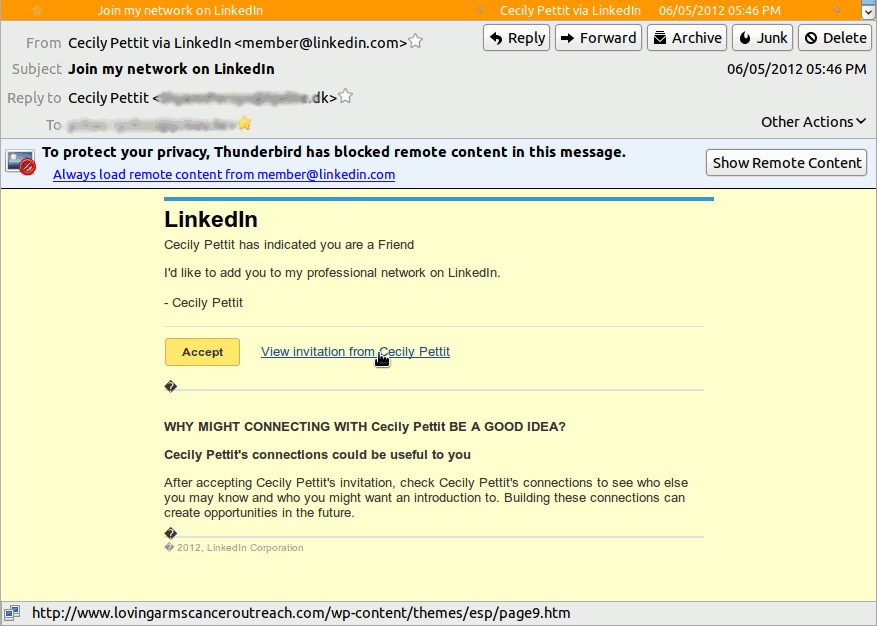
Task: Click the Reply button
Action: click(x=516, y=38)
